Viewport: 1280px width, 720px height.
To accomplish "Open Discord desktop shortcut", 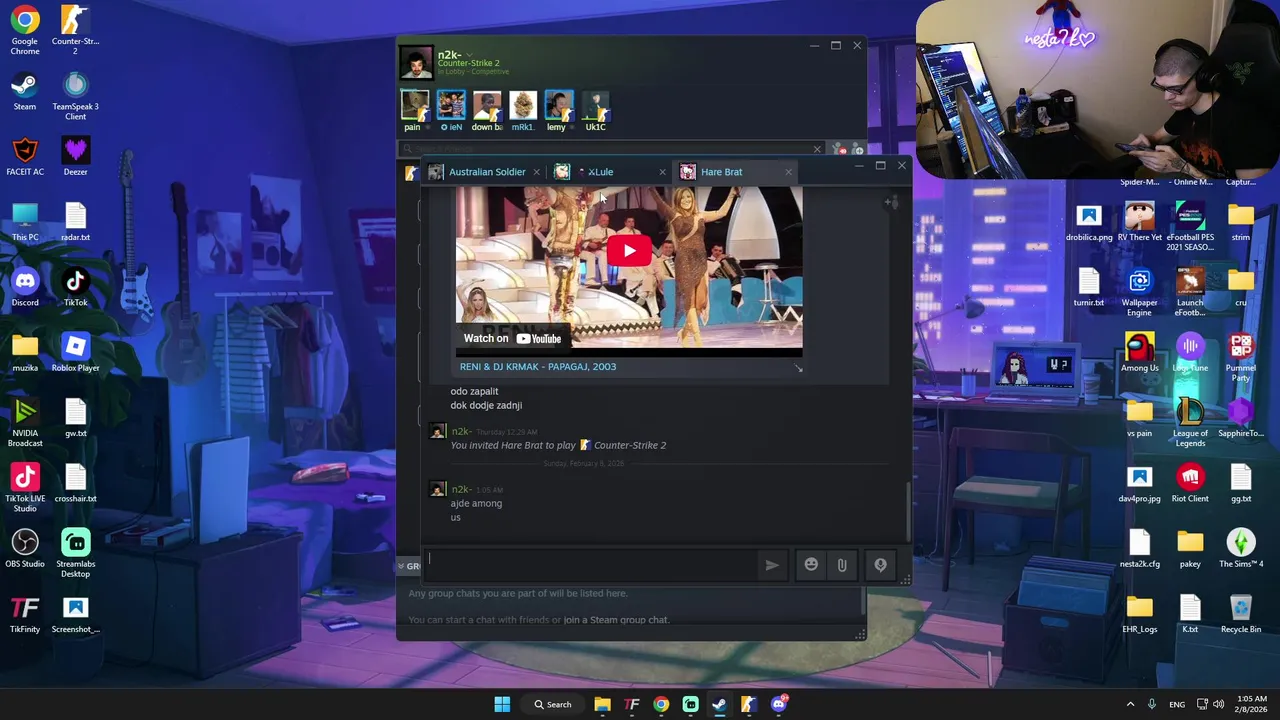I will pyautogui.click(x=25, y=288).
